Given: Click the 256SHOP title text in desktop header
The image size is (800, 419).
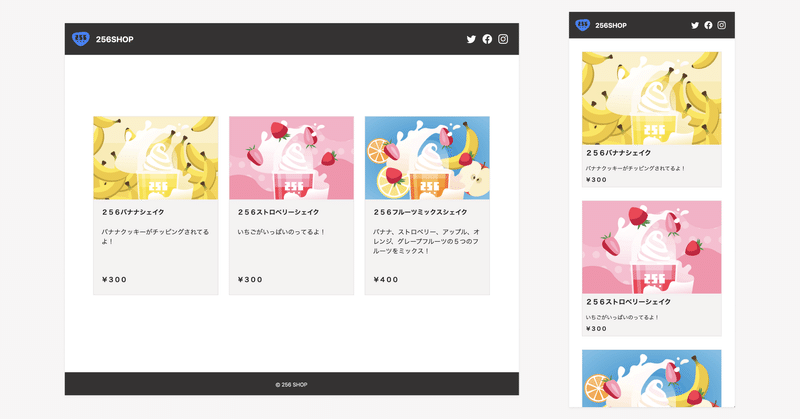Looking at the screenshot, I should point(115,39).
